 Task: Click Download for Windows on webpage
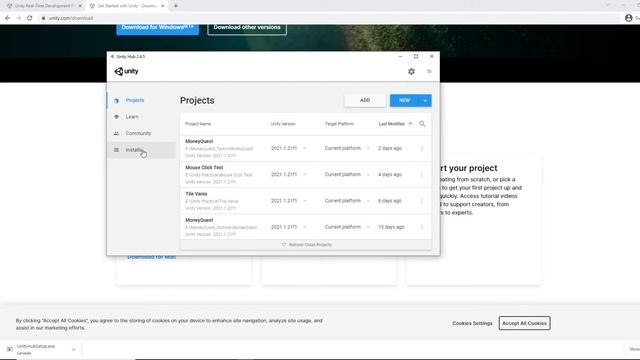[158, 28]
